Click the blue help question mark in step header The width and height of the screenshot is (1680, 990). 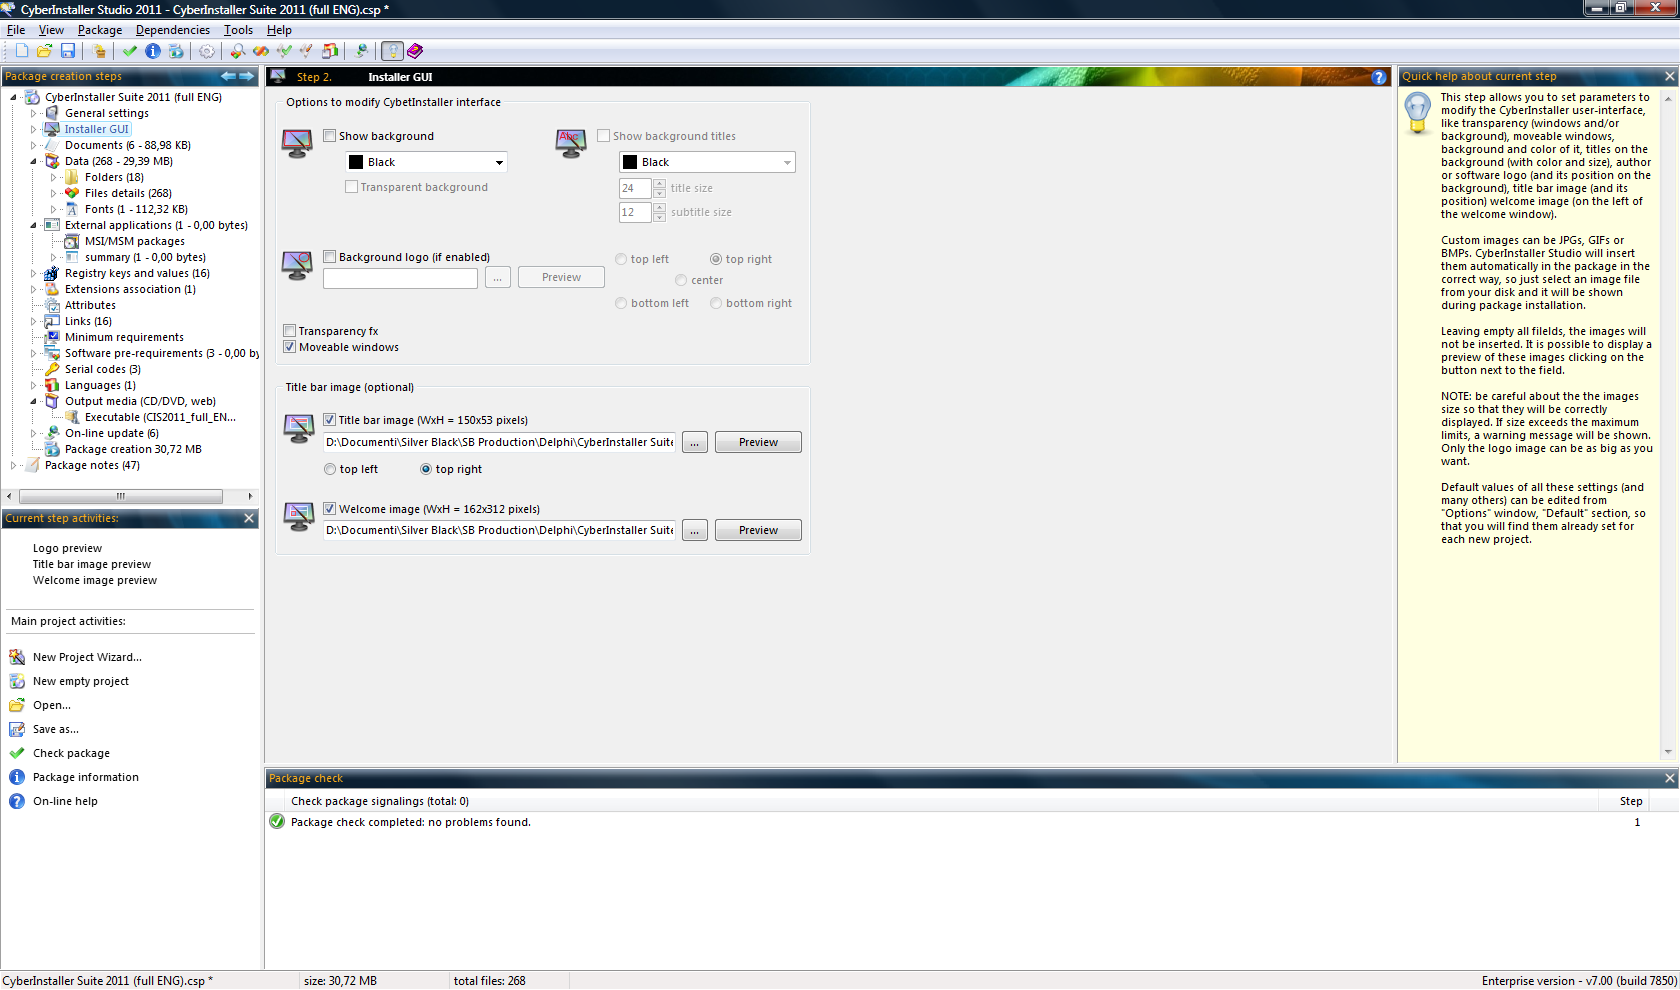(x=1379, y=77)
